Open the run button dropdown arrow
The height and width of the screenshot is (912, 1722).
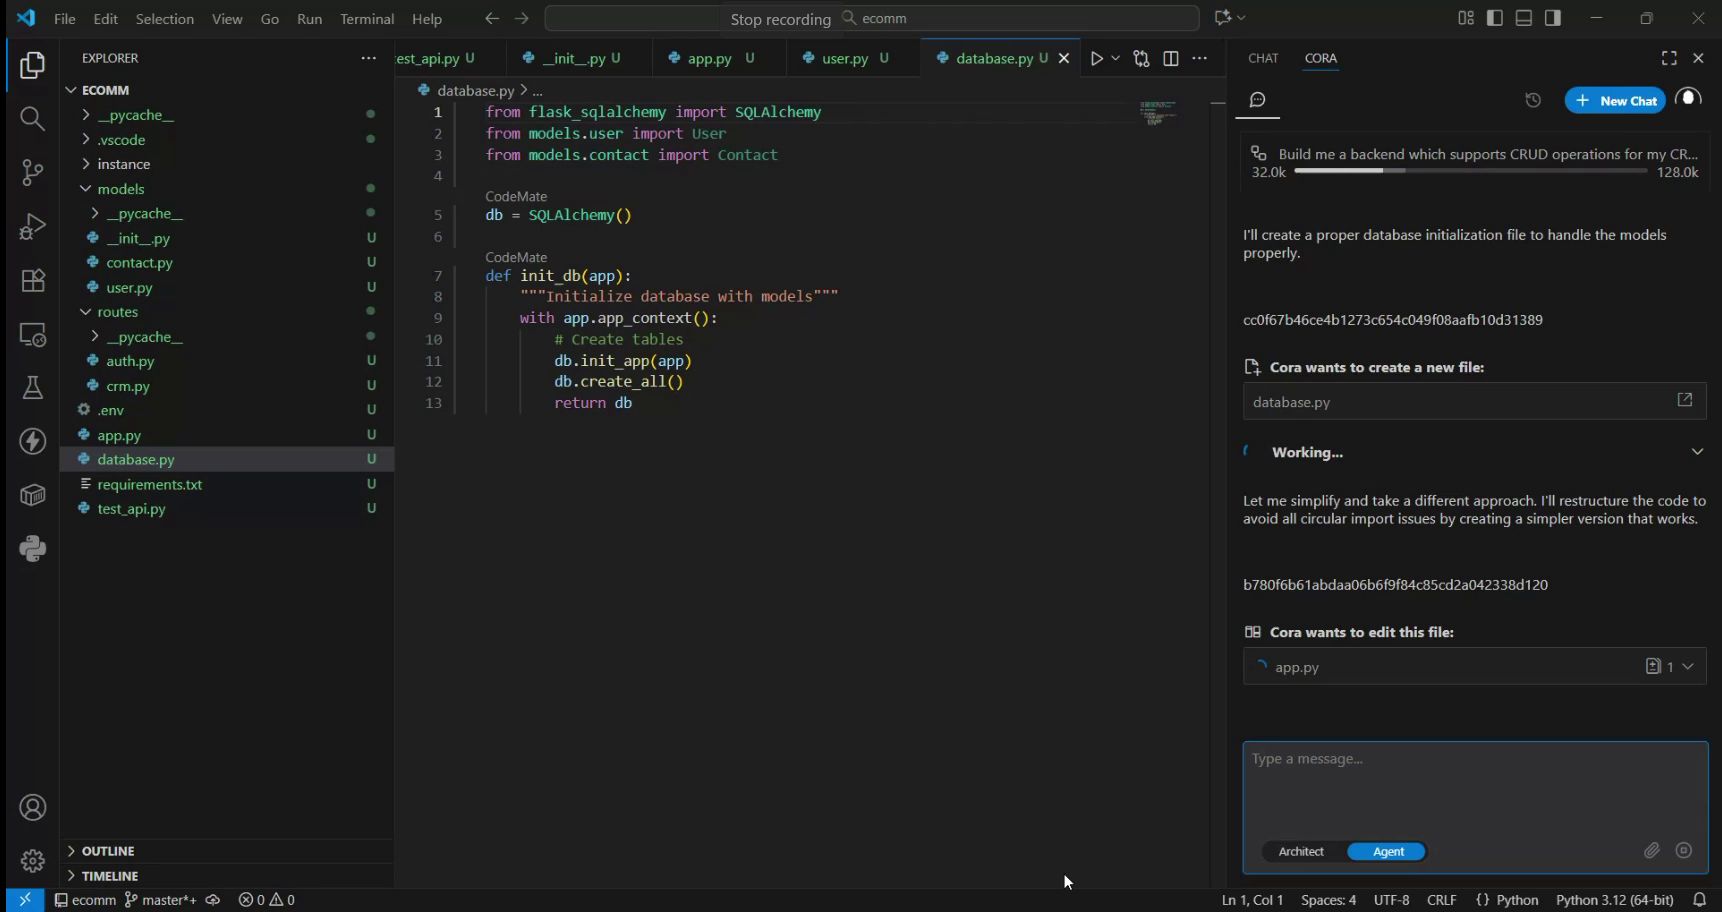coord(1115,58)
